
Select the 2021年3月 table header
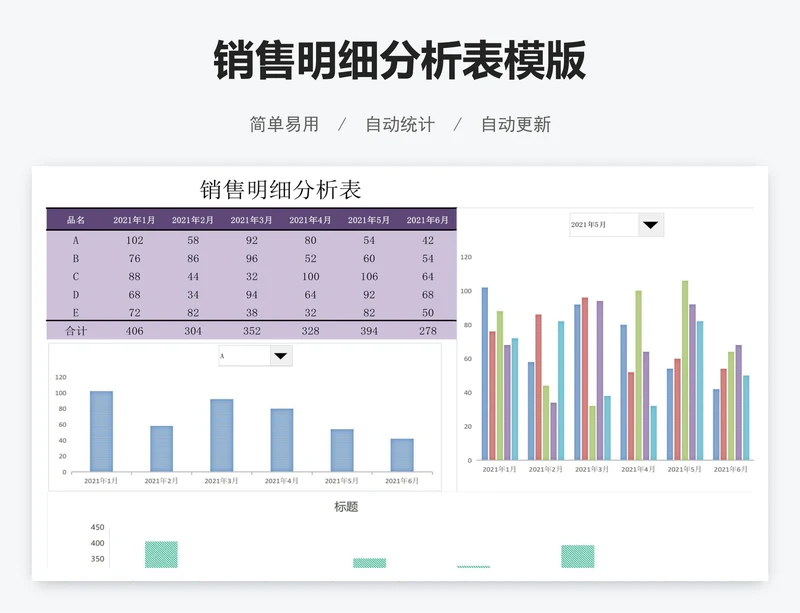[251, 220]
